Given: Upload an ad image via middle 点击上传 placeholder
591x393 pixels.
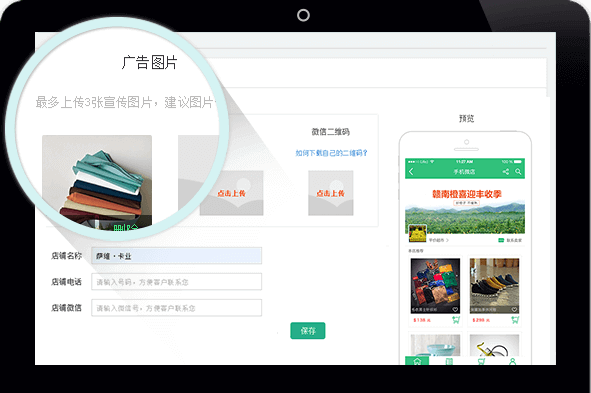Looking at the screenshot, I should (x=231, y=193).
